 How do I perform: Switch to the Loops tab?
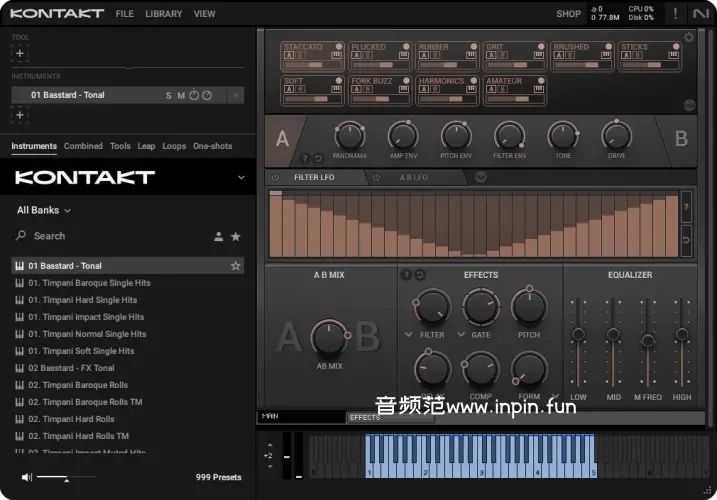click(x=174, y=146)
